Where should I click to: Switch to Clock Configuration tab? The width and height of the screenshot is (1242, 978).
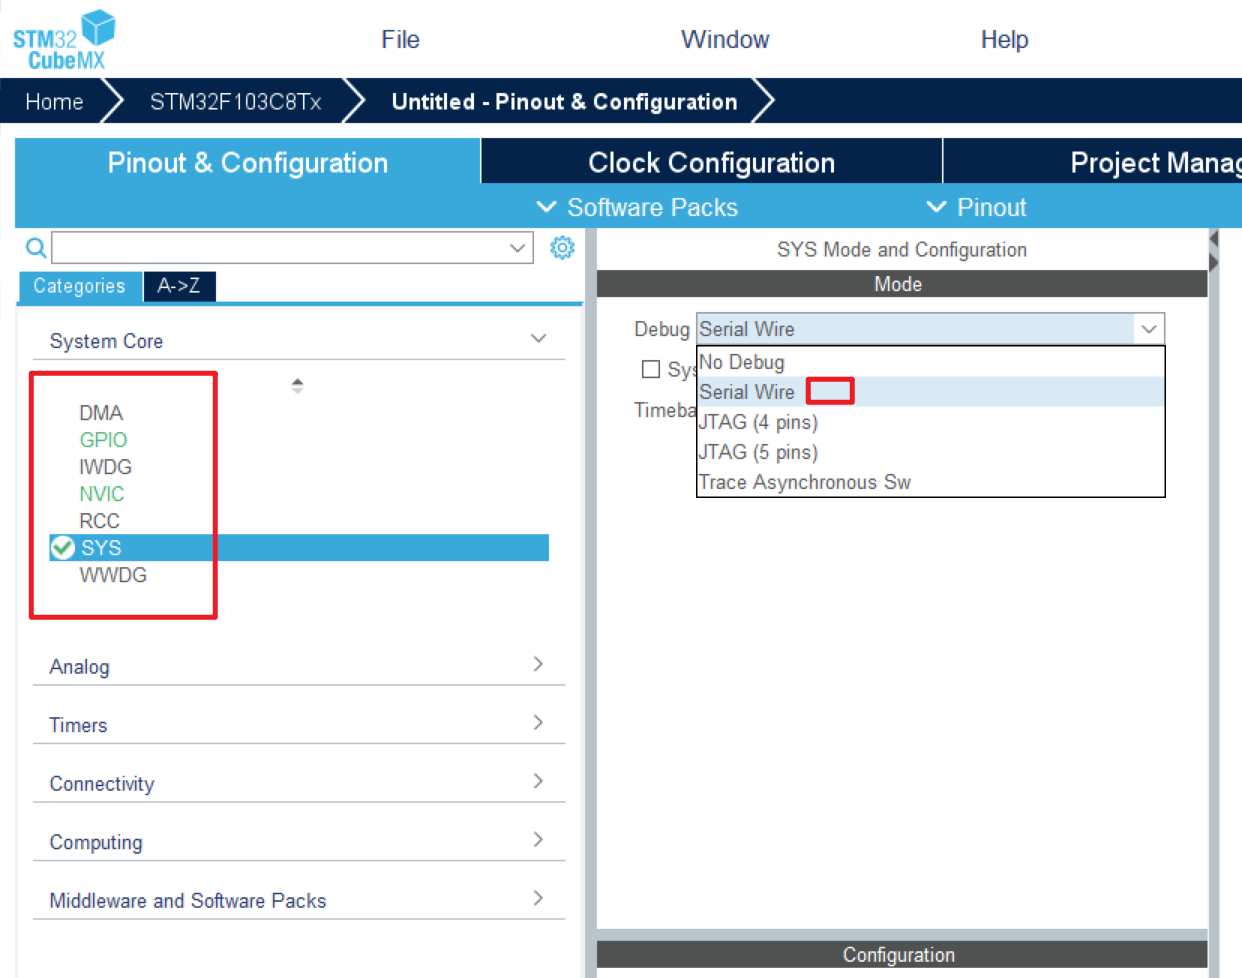click(x=711, y=162)
